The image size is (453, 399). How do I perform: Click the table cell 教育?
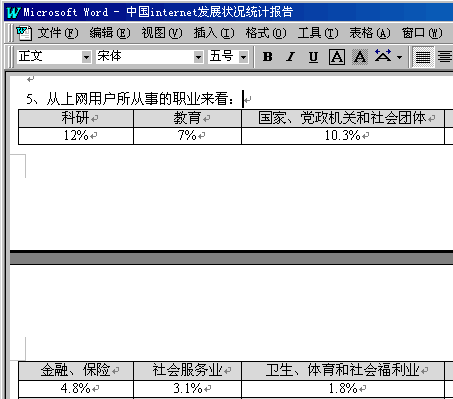187,118
